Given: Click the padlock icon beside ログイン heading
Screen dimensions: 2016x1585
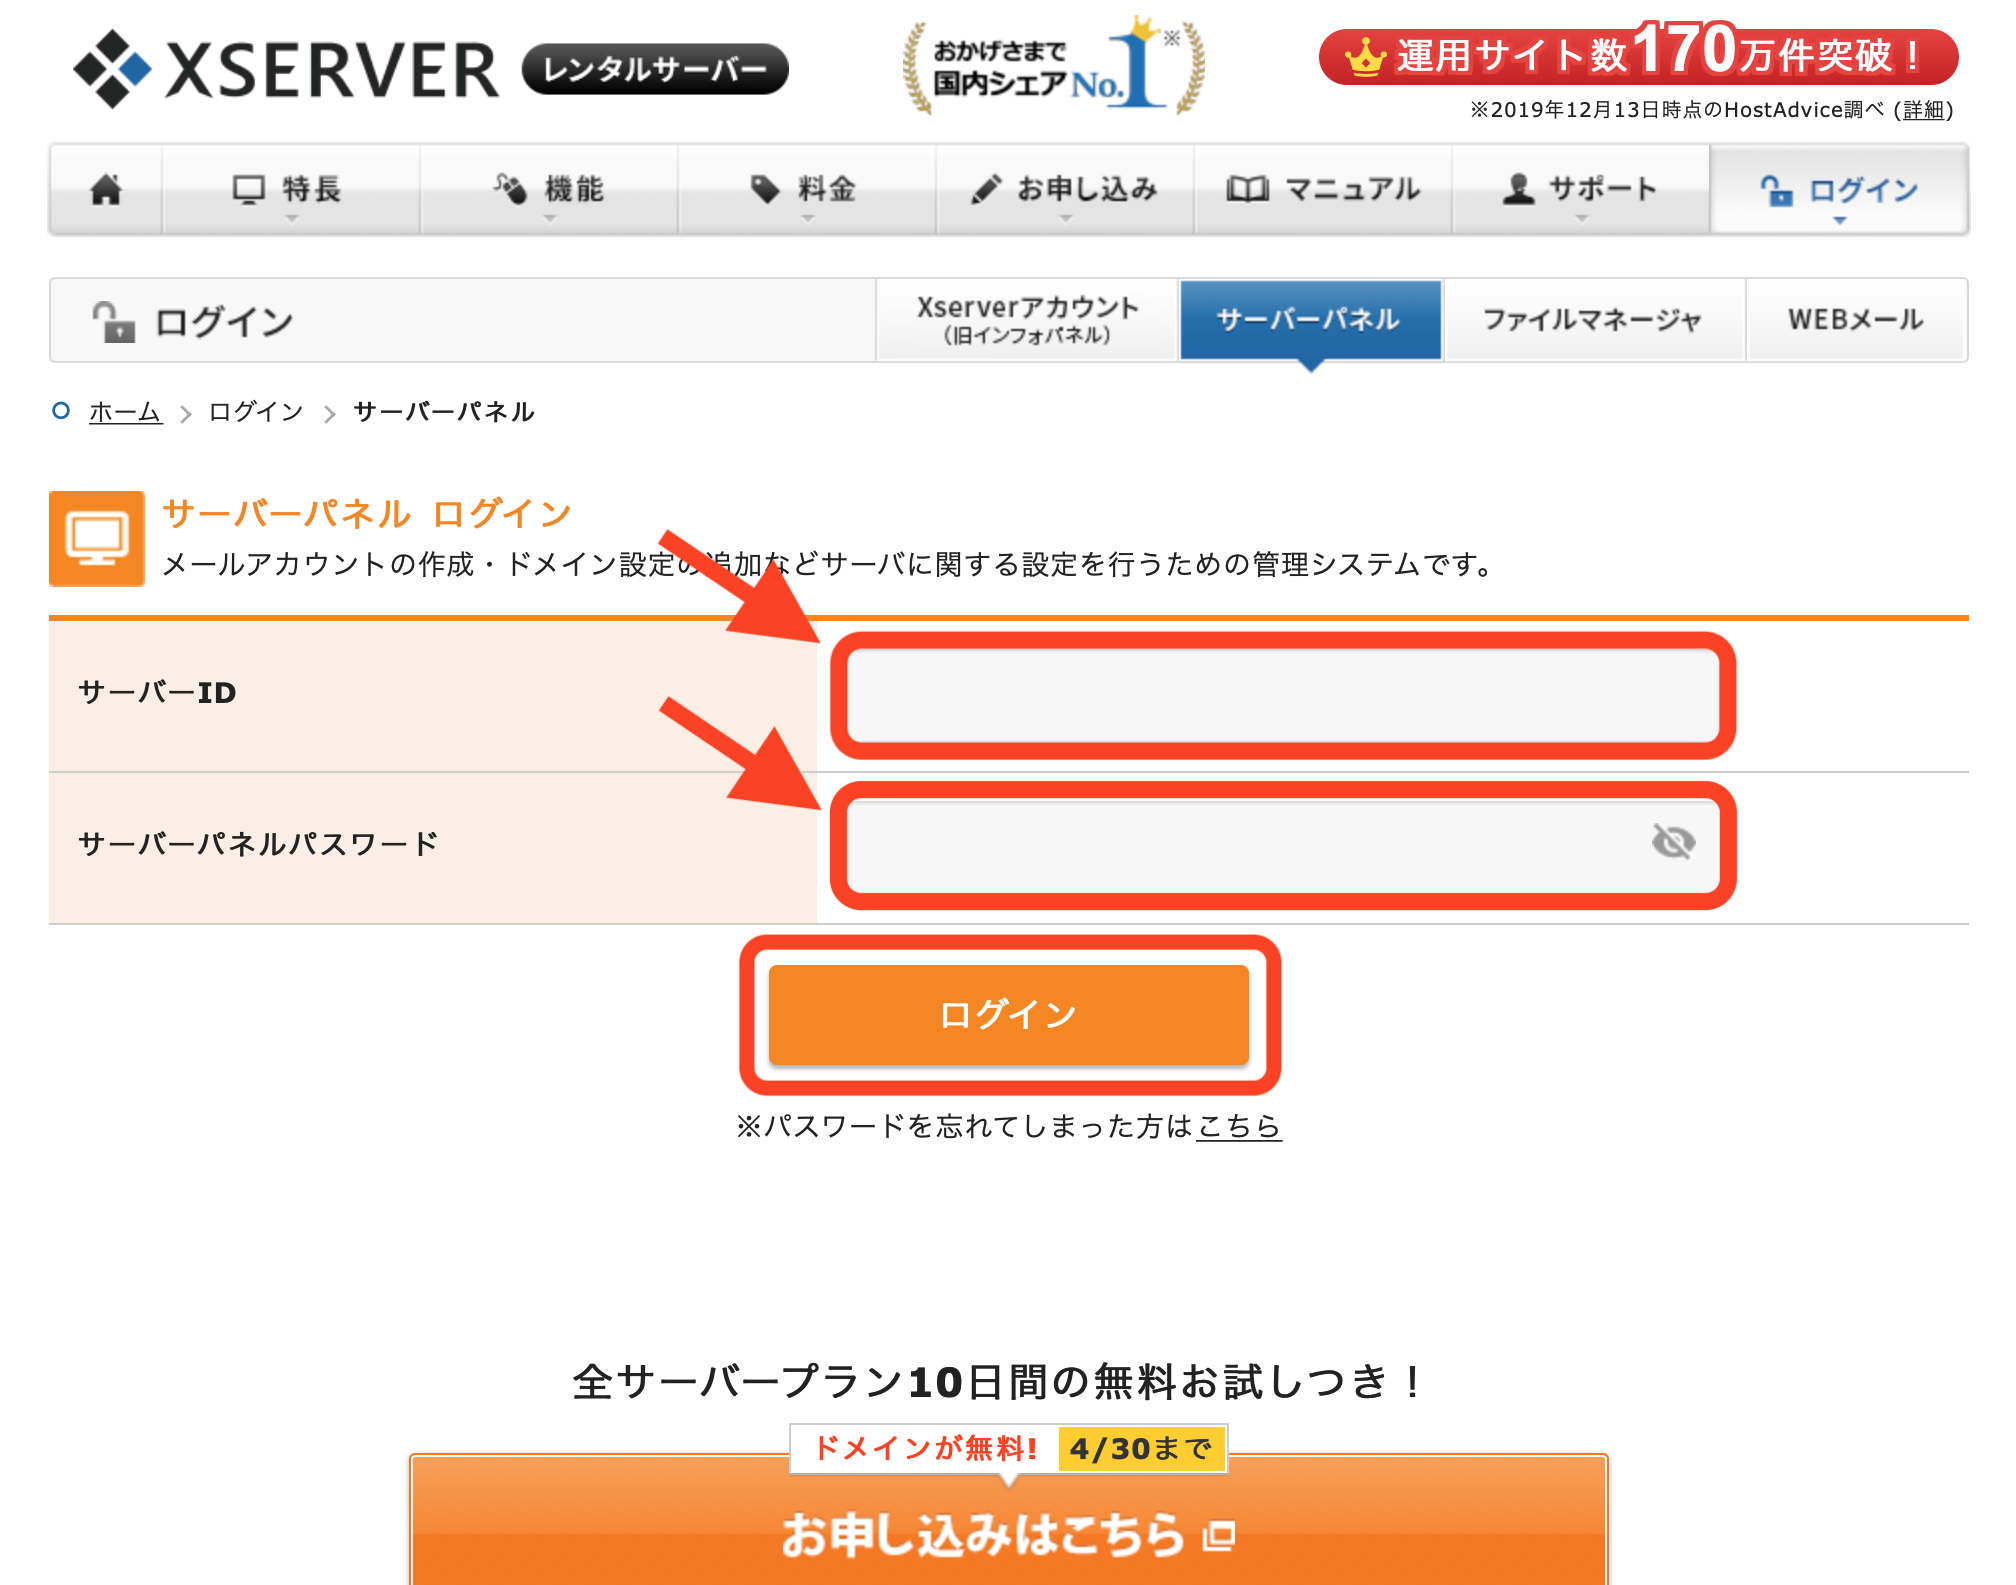Looking at the screenshot, I should point(114,321).
